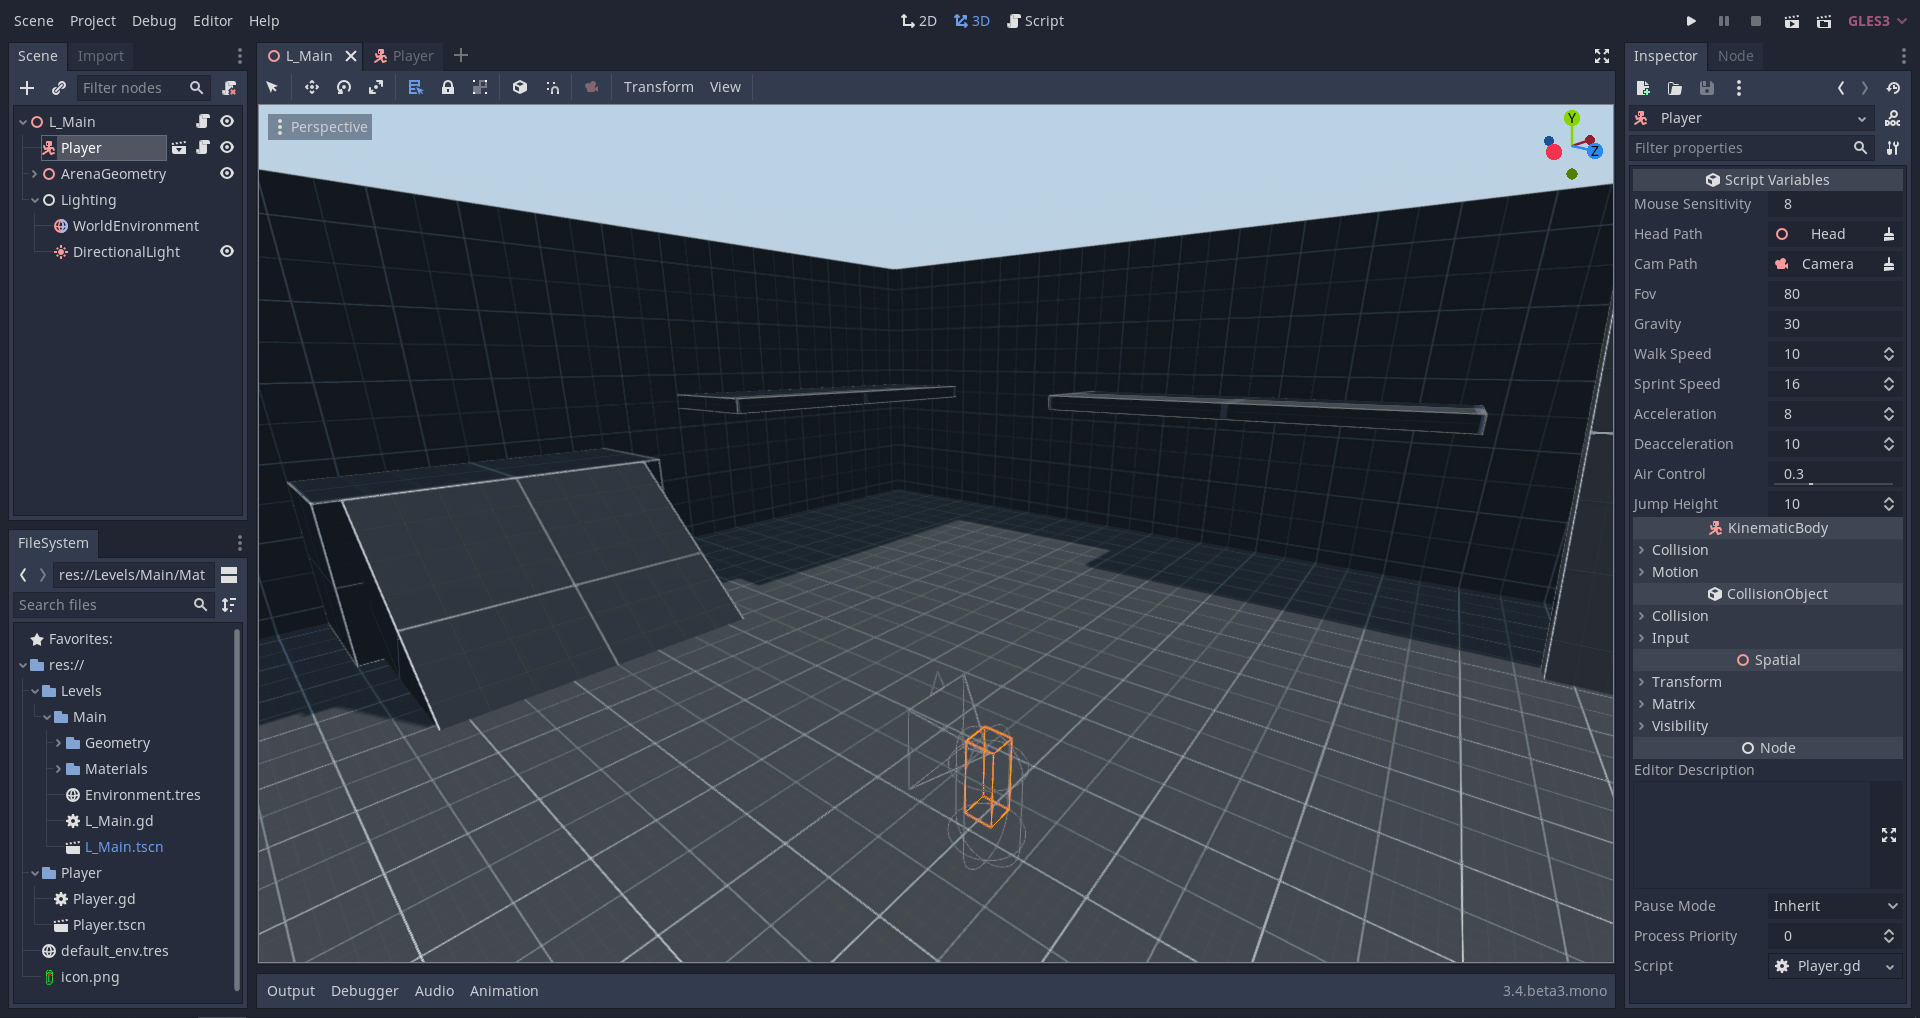Click the list select mode icon
Viewport: 1920px width, 1018px height.
pos(416,87)
